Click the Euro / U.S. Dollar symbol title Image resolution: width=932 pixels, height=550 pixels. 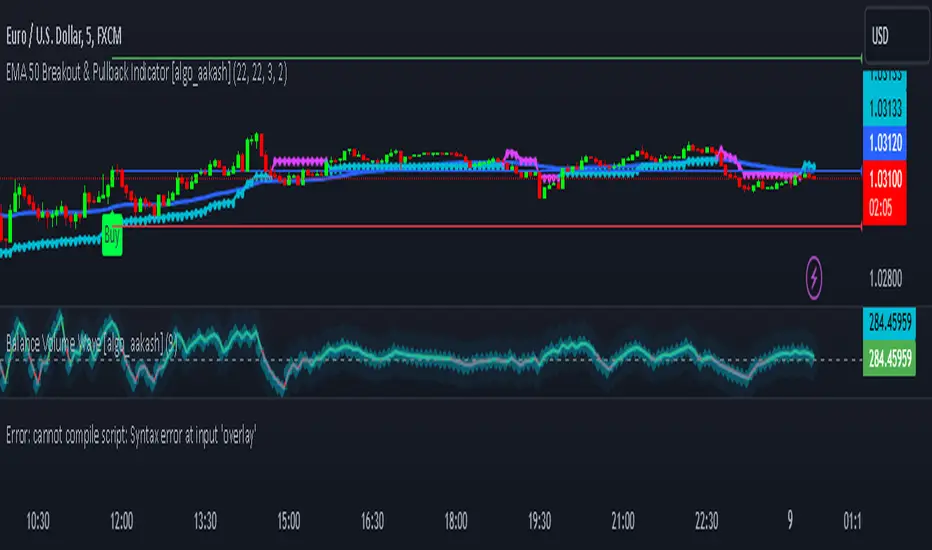[x=64, y=36]
